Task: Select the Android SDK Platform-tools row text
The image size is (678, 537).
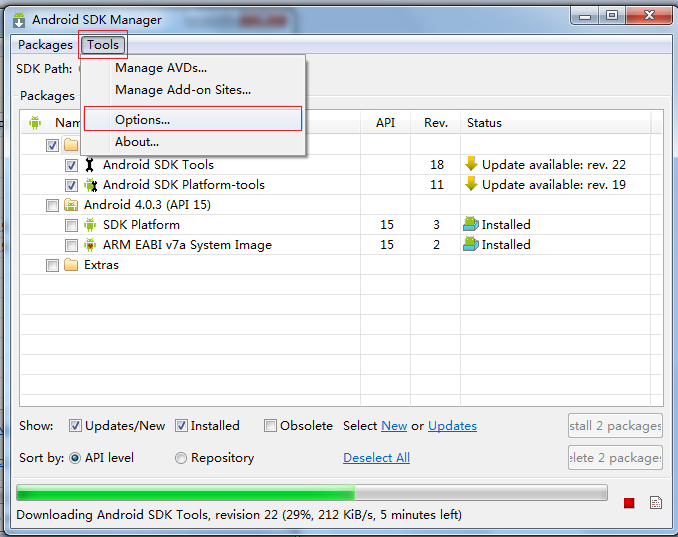Action: click(x=184, y=185)
